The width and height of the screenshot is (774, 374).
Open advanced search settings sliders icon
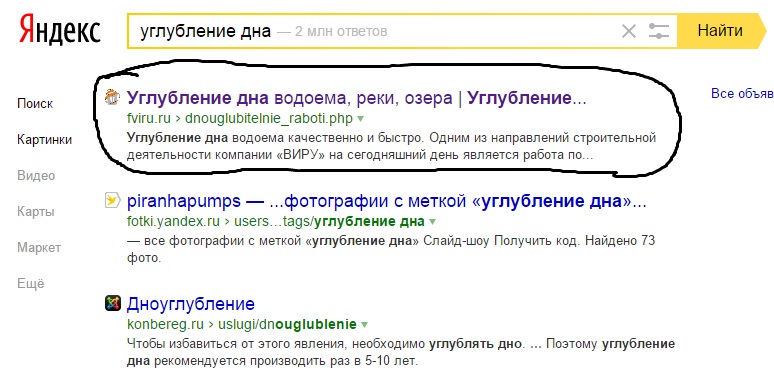tap(658, 32)
